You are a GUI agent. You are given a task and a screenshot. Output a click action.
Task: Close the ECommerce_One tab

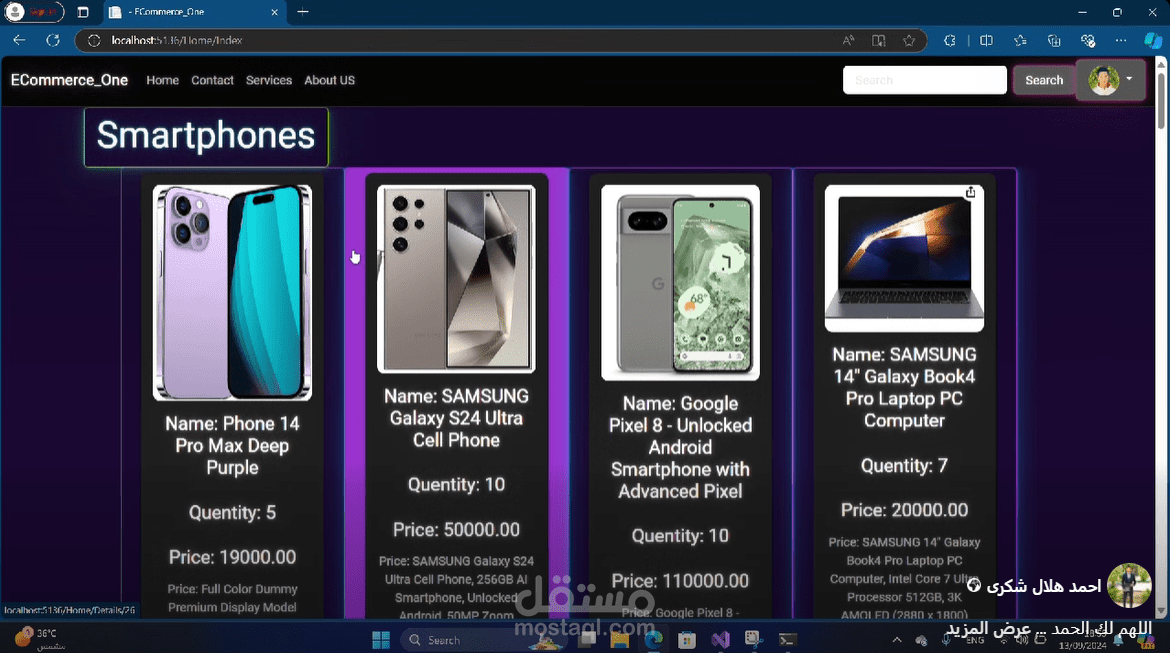274,12
